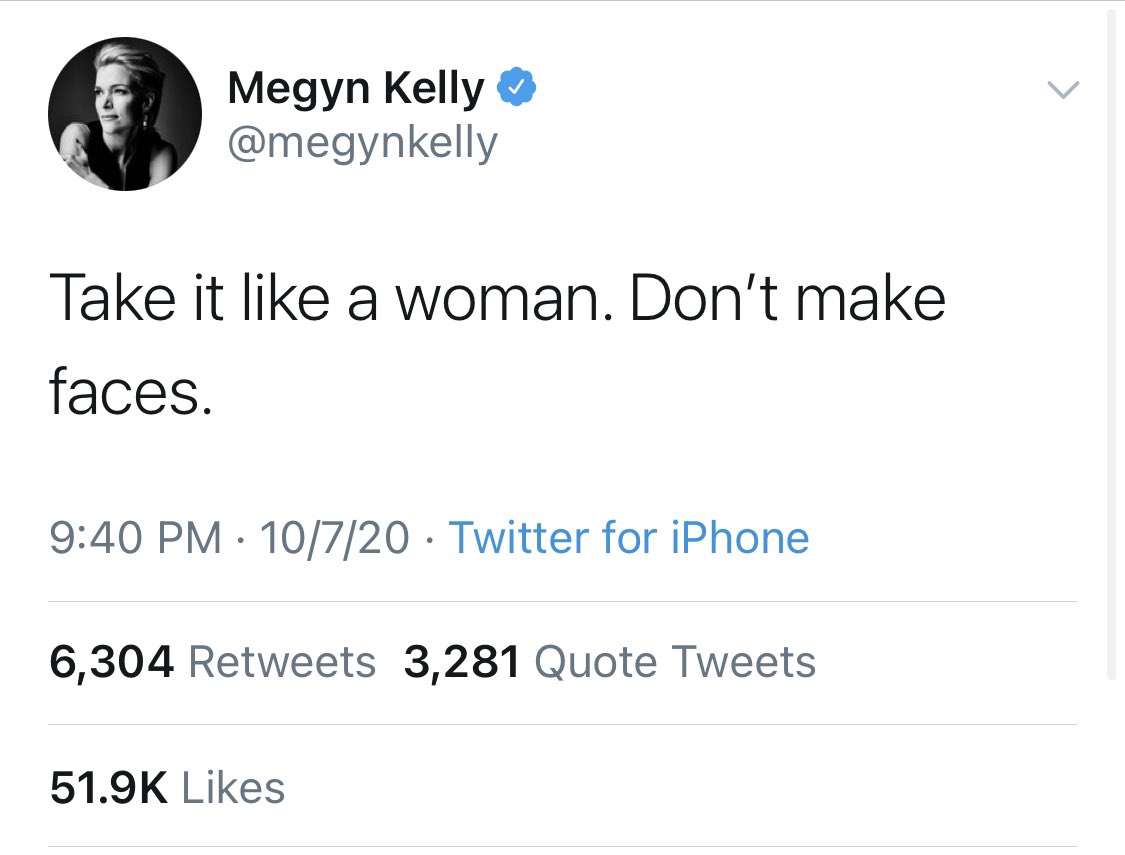The height and width of the screenshot is (855, 1125).
Task: View the Likes list label
Action: [233, 788]
